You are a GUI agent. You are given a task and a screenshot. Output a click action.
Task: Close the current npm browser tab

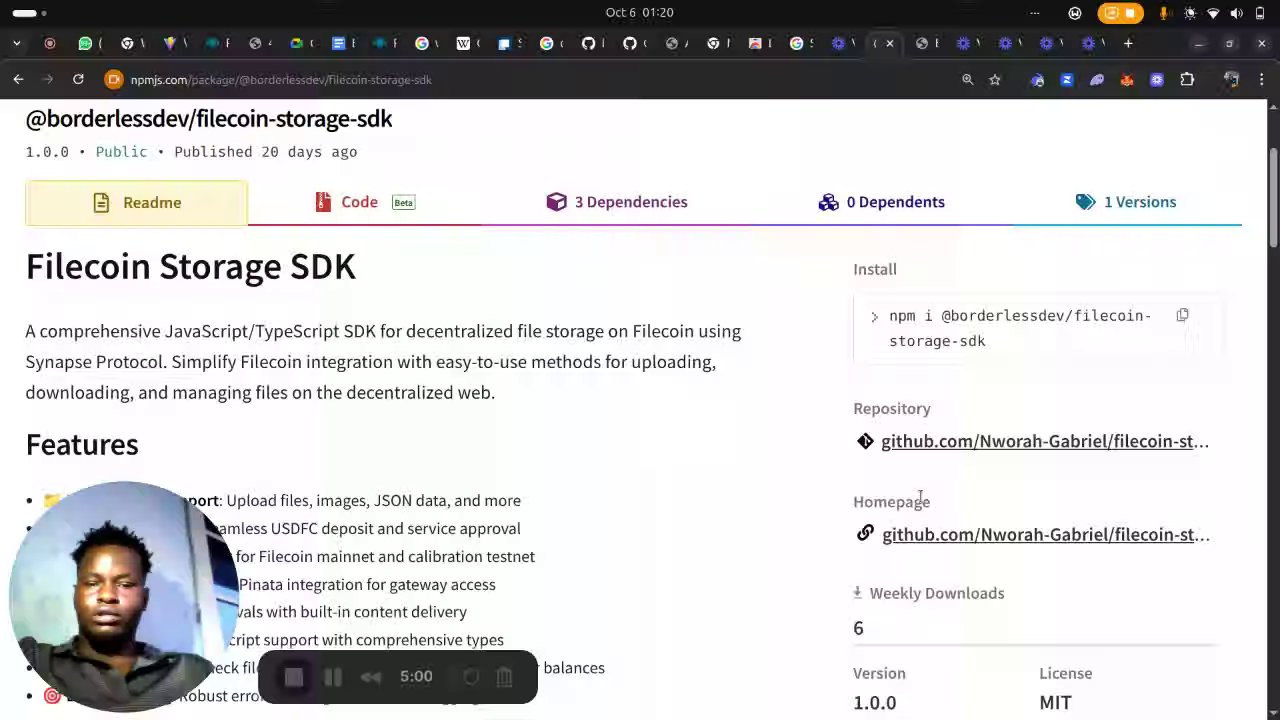tap(890, 43)
